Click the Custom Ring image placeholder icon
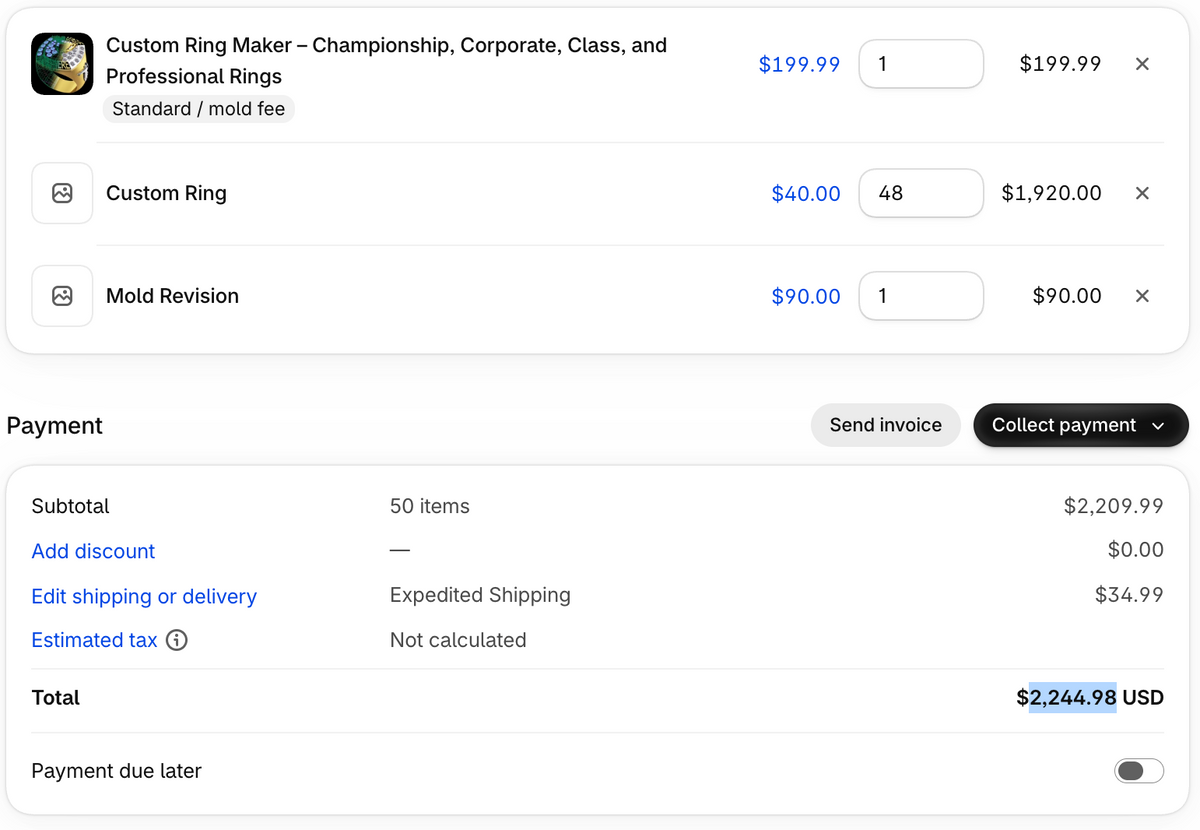 (x=62, y=193)
